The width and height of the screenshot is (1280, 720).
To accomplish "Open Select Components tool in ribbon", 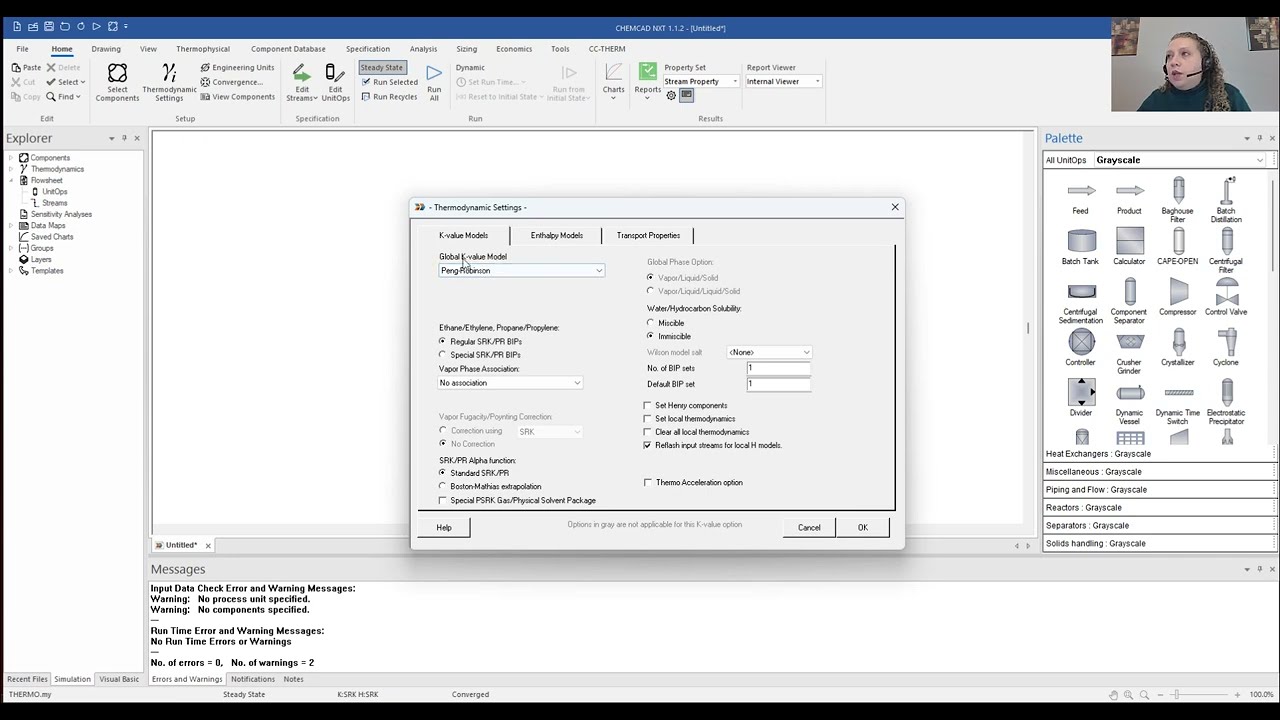I will 117,82.
